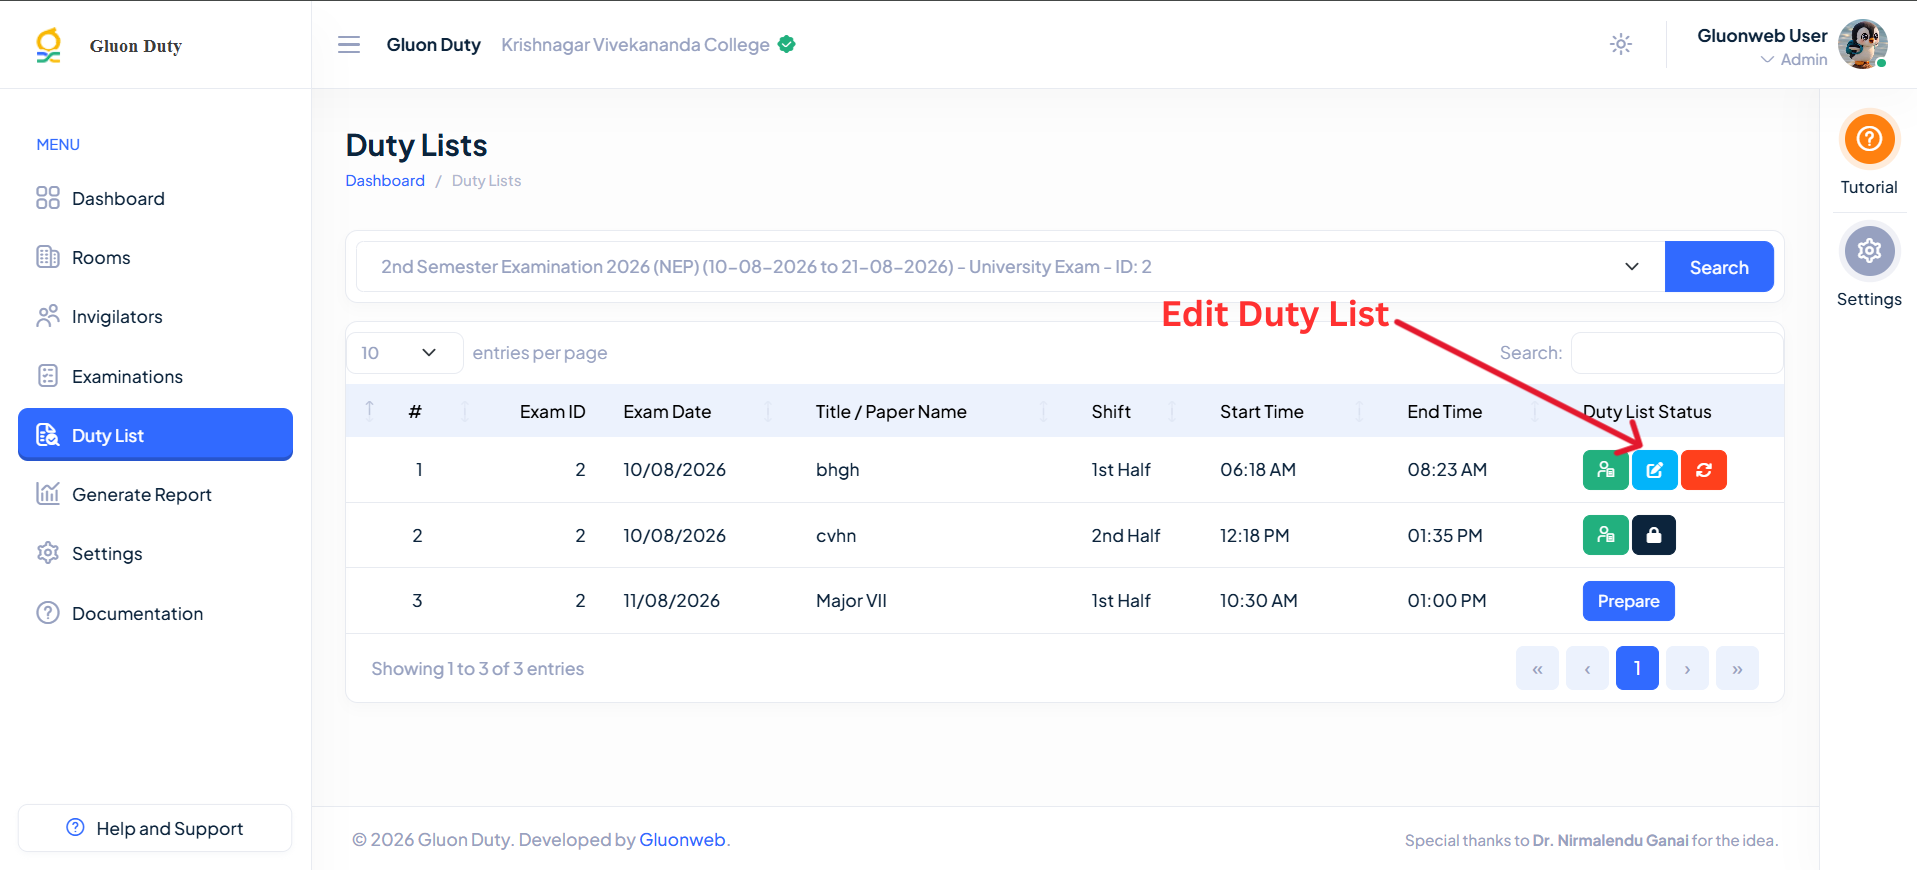Follow the Dashboard breadcrumb link
This screenshot has width=1917, height=870.
(x=385, y=181)
